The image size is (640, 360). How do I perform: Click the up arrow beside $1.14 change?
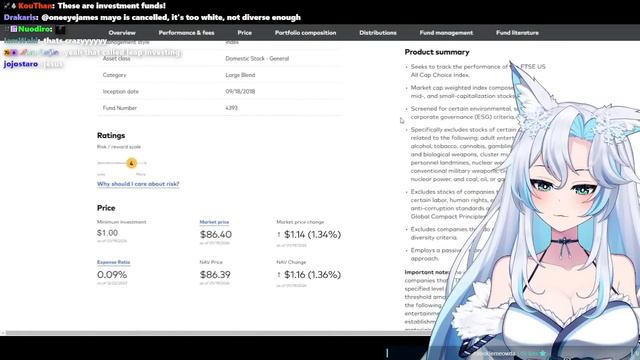(279, 234)
